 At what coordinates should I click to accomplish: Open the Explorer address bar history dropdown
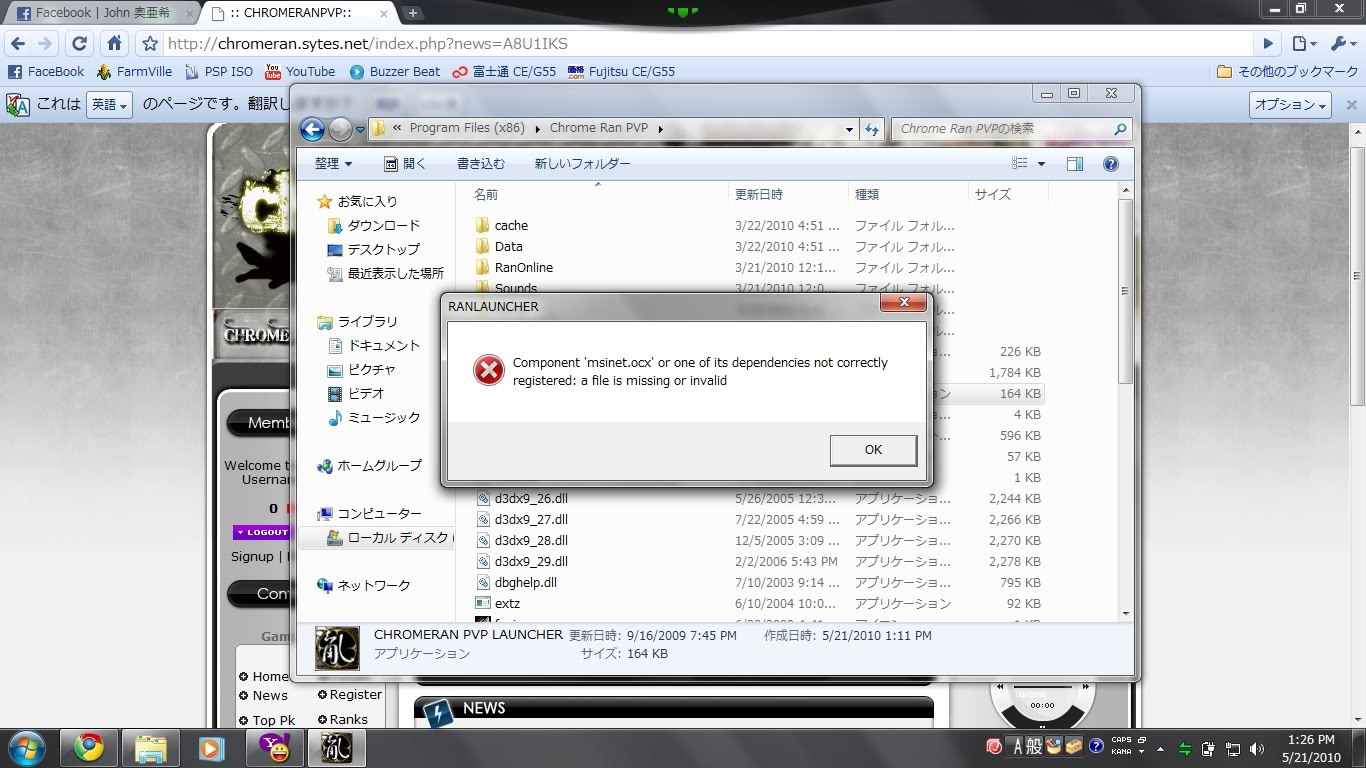point(849,129)
